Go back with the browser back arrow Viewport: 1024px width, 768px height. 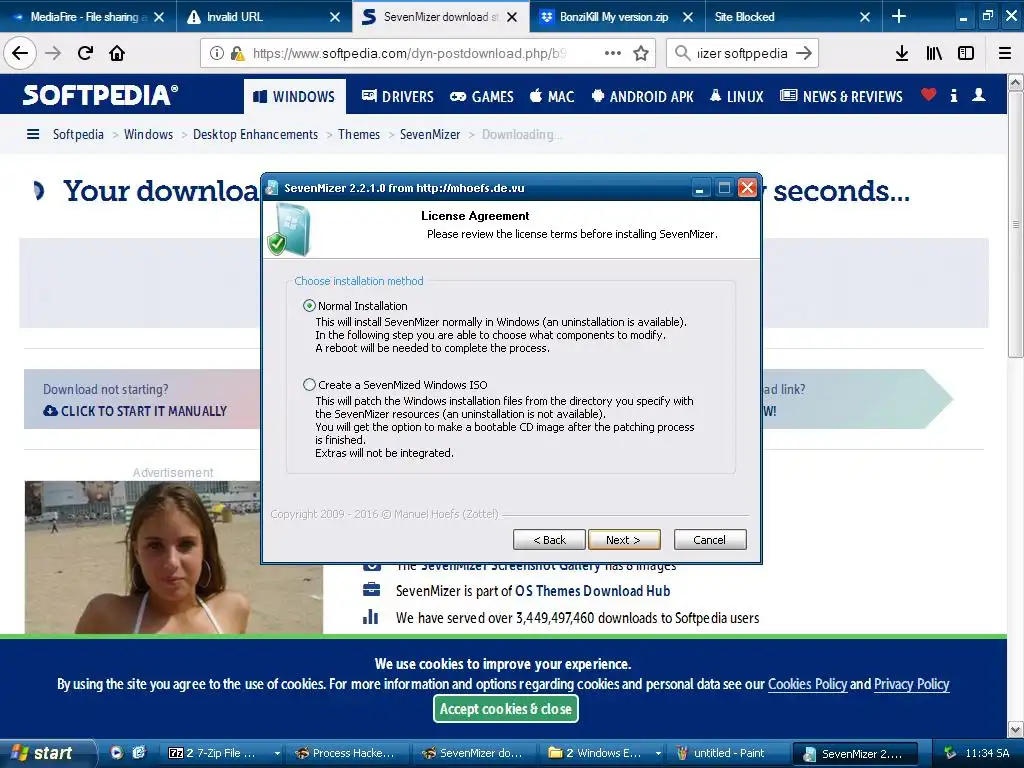point(20,53)
